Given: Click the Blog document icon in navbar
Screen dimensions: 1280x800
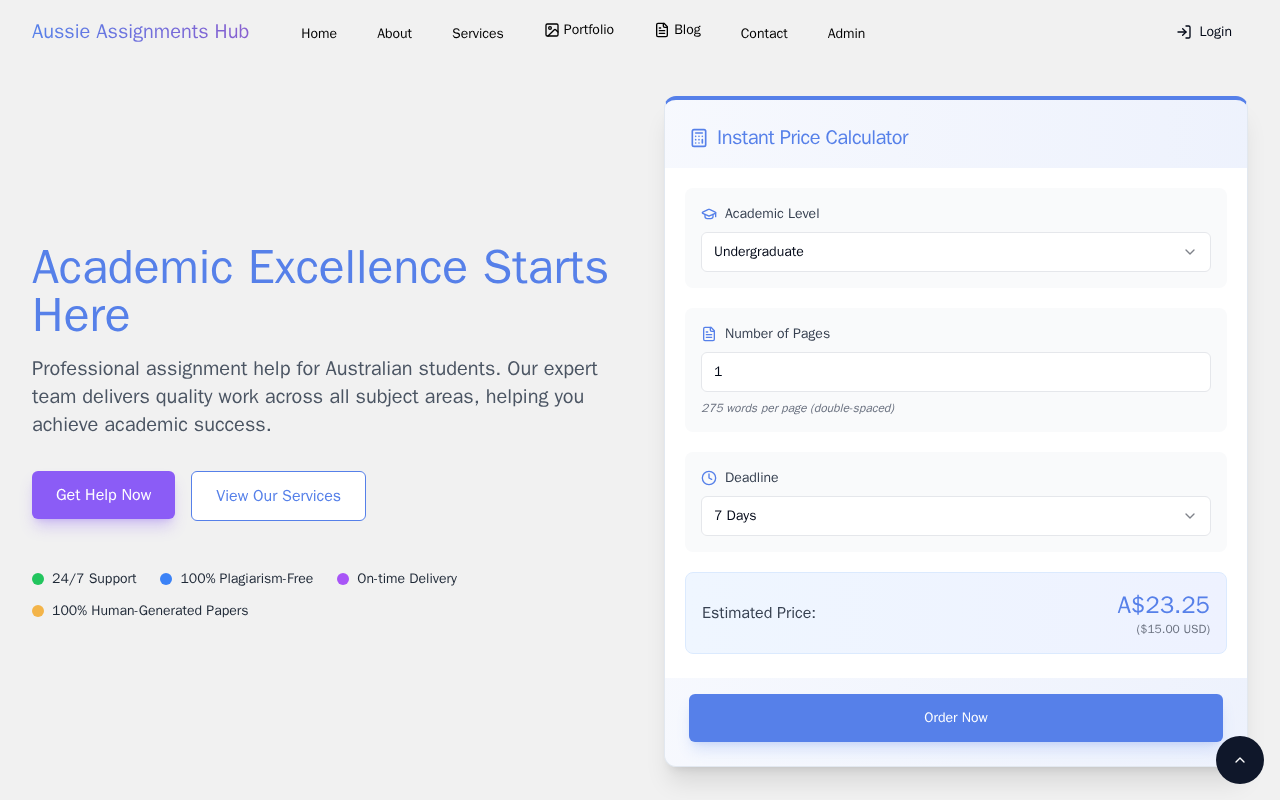Looking at the screenshot, I should coord(662,30).
